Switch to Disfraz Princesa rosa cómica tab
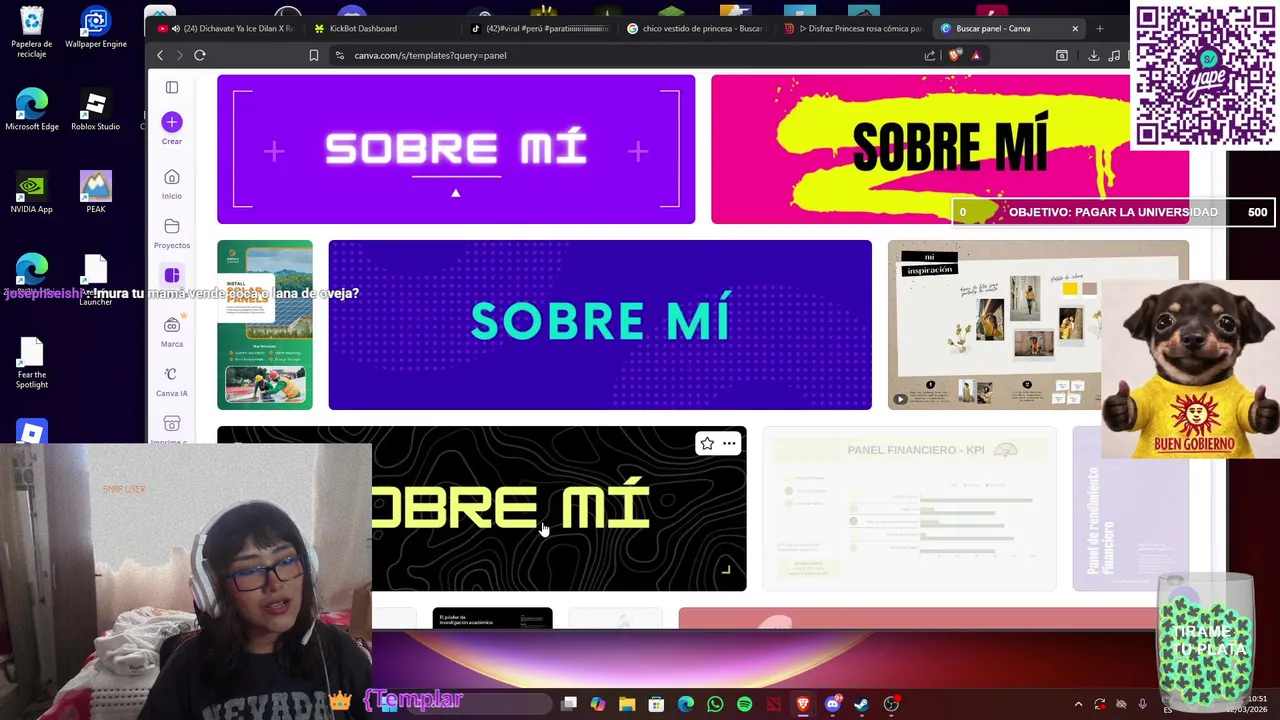 [x=852, y=29]
